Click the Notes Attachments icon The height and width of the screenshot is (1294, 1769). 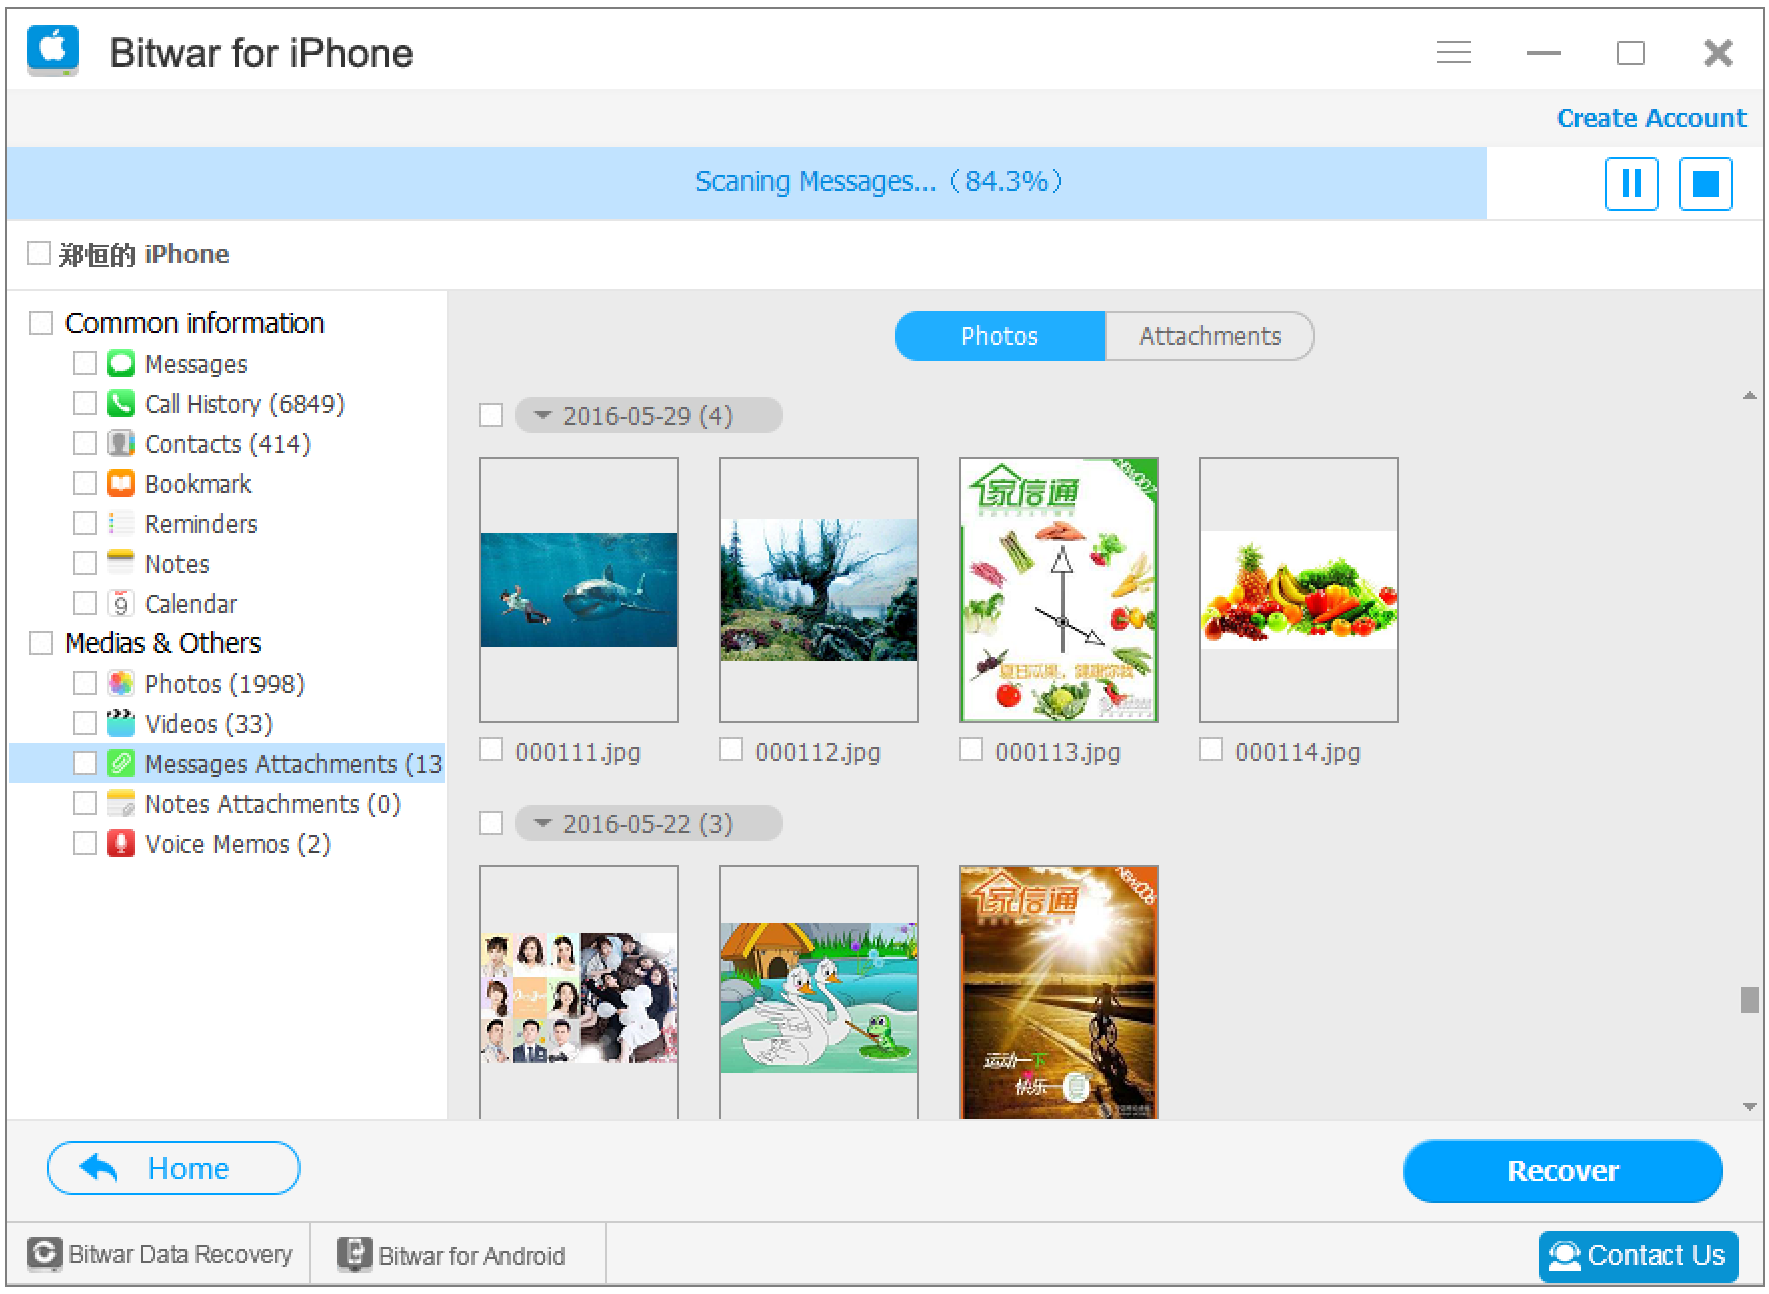pyautogui.click(x=121, y=803)
